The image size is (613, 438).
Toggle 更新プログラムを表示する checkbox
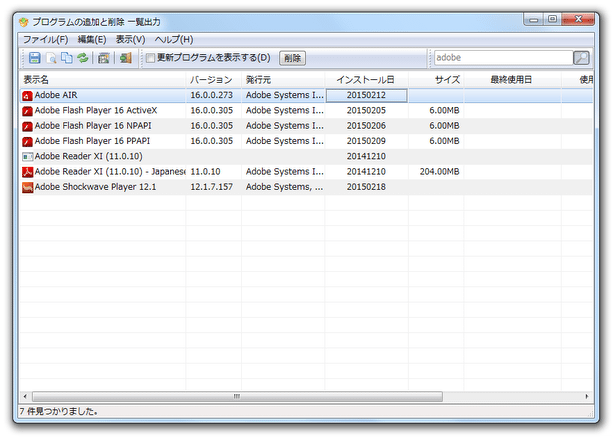tap(150, 58)
